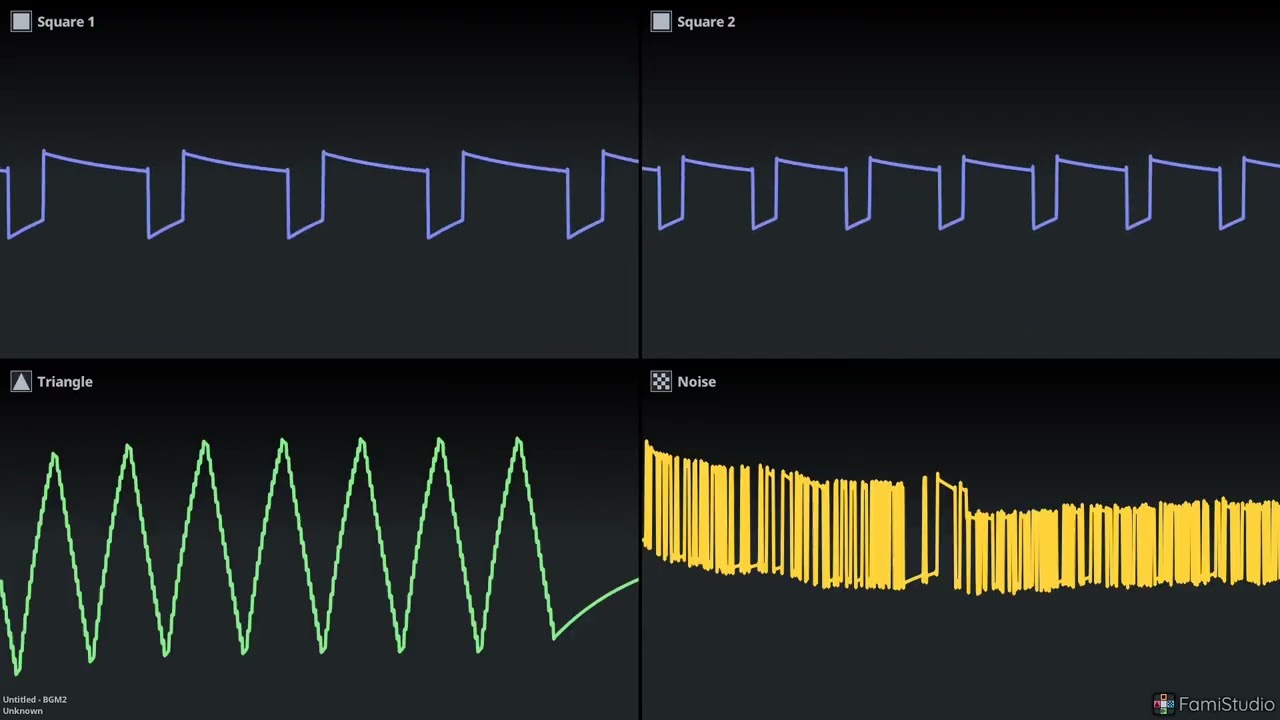Image resolution: width=1280 pixels, height=720 pixels.
Task: Click the "Untitled - BGM2" song title
Action: [35, 699]
